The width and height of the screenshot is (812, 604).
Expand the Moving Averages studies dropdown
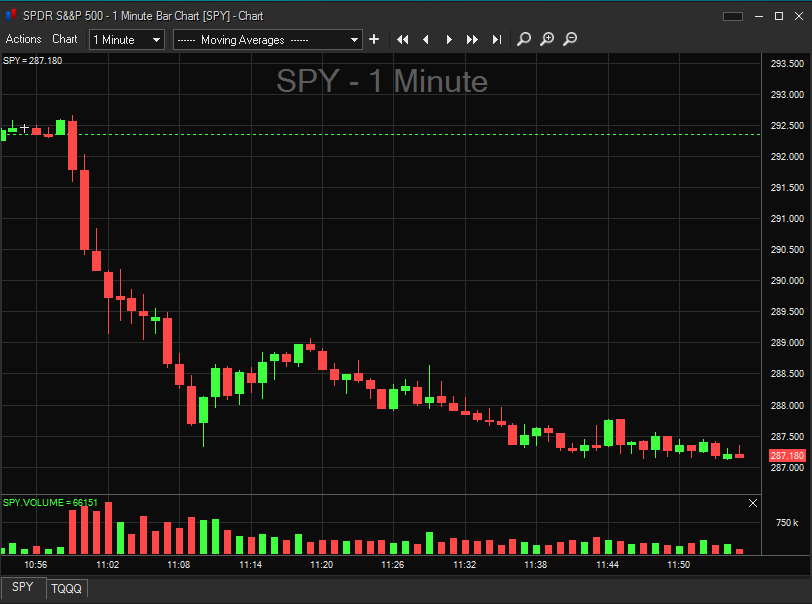point(267,40)
